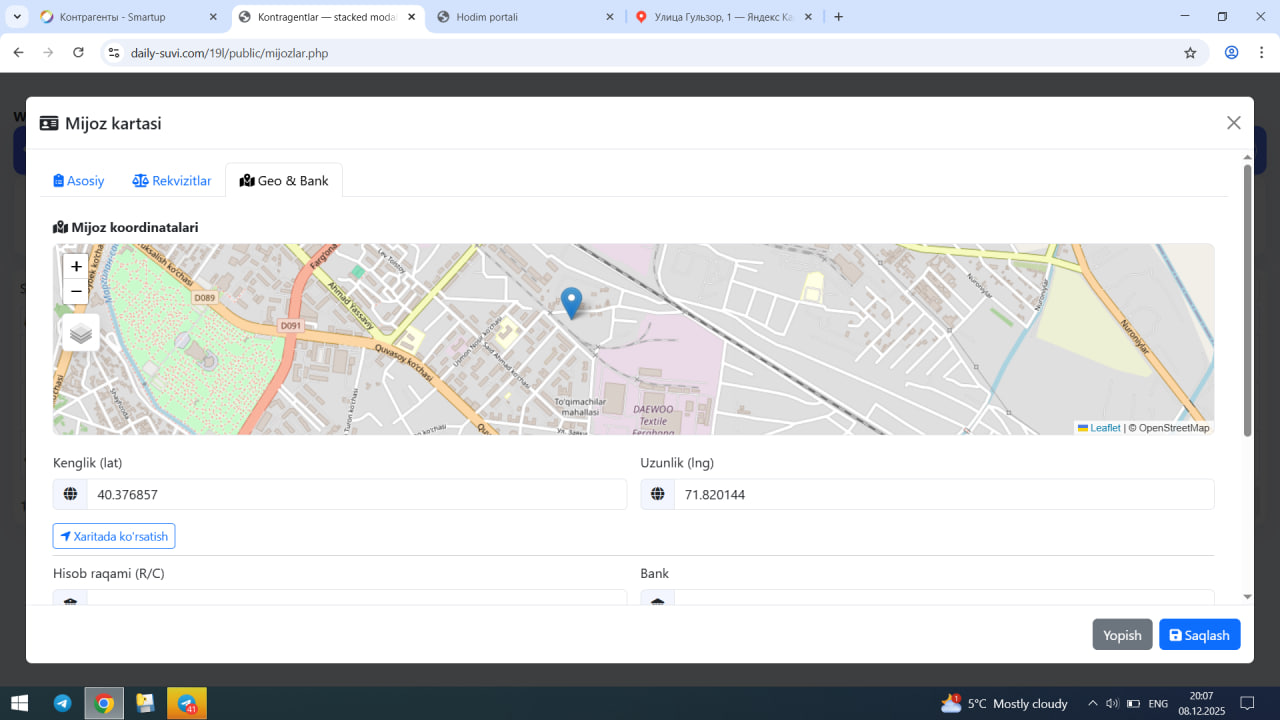Click the Yopish button
Screen dimensions: 1280x720
(1122, 635)
